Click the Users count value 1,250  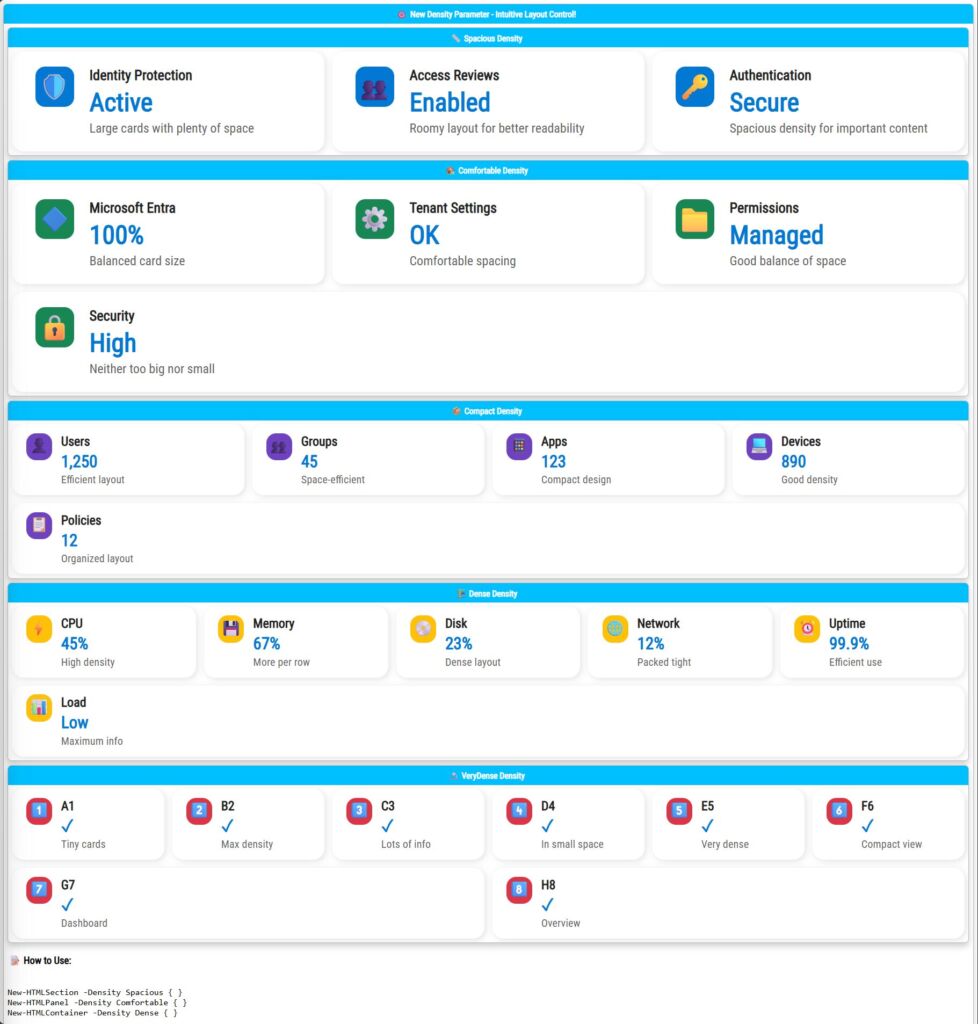point(79,461)
